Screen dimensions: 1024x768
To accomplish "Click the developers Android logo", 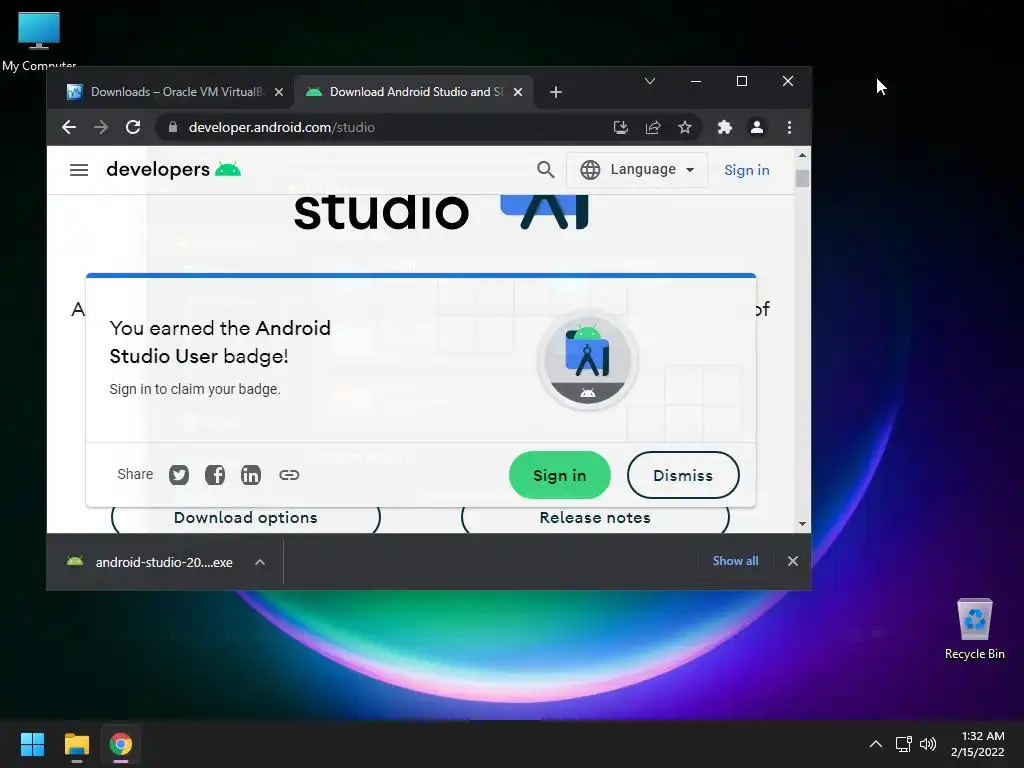I will 173,169.
